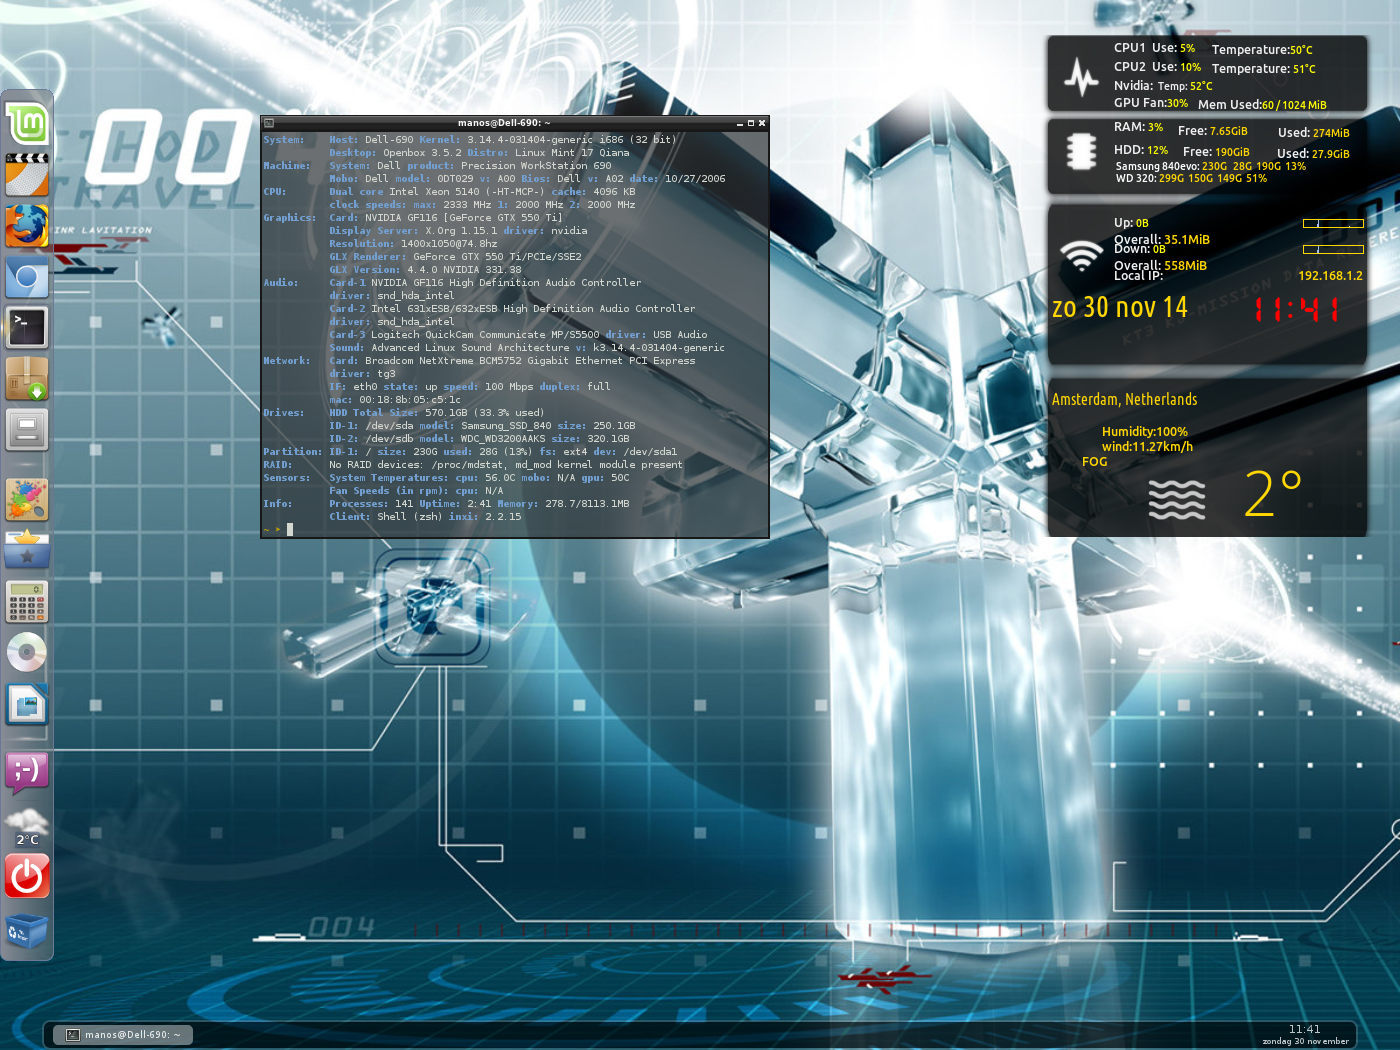Click the fog waves weather icon
Viewport: 1400px width, 1050px height.
click(x=1177, y=499)
